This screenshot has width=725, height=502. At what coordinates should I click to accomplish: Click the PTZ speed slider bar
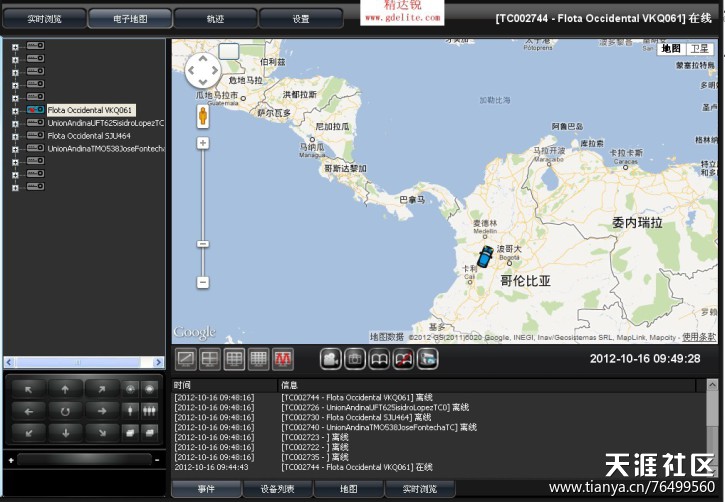tap(85, 459)
